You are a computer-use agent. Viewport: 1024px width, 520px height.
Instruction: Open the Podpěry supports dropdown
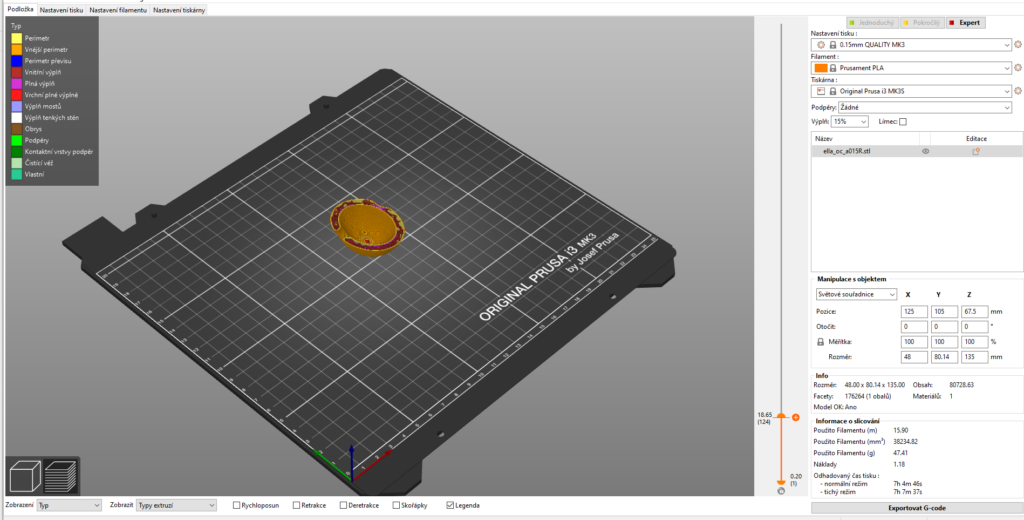(x=925, y=107)
